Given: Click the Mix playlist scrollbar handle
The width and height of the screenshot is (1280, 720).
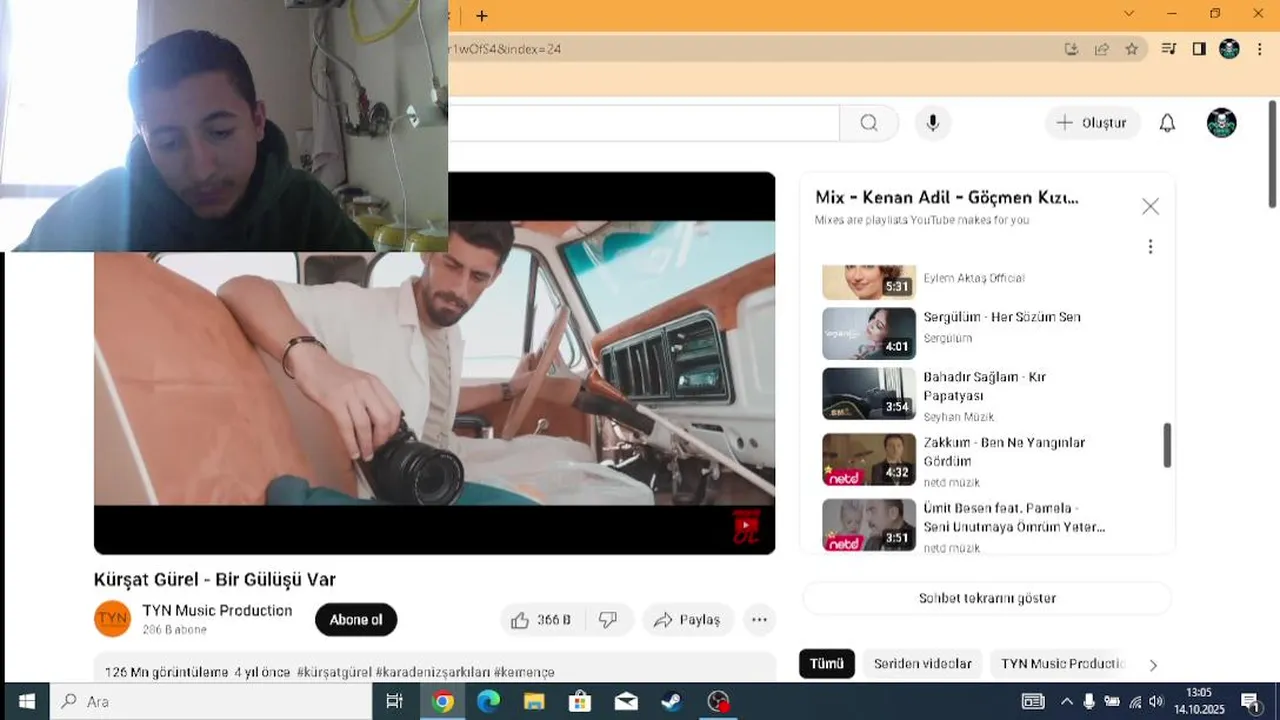Looking at the screenshot, I should [x=1166, y=445].
